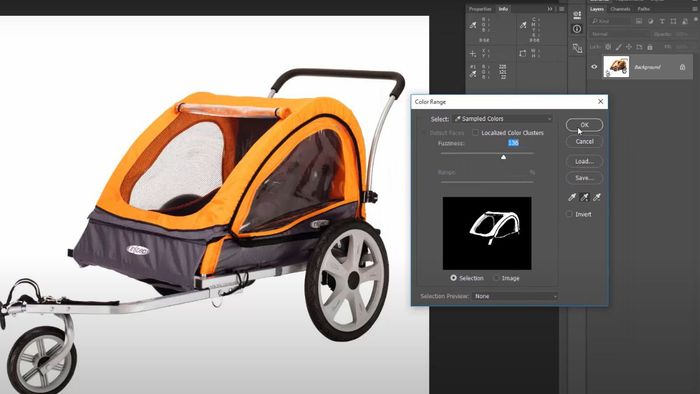Click the lock position (move arrows) icon
The width and height of the screenshot is (700, 394).
coord(629,47)
